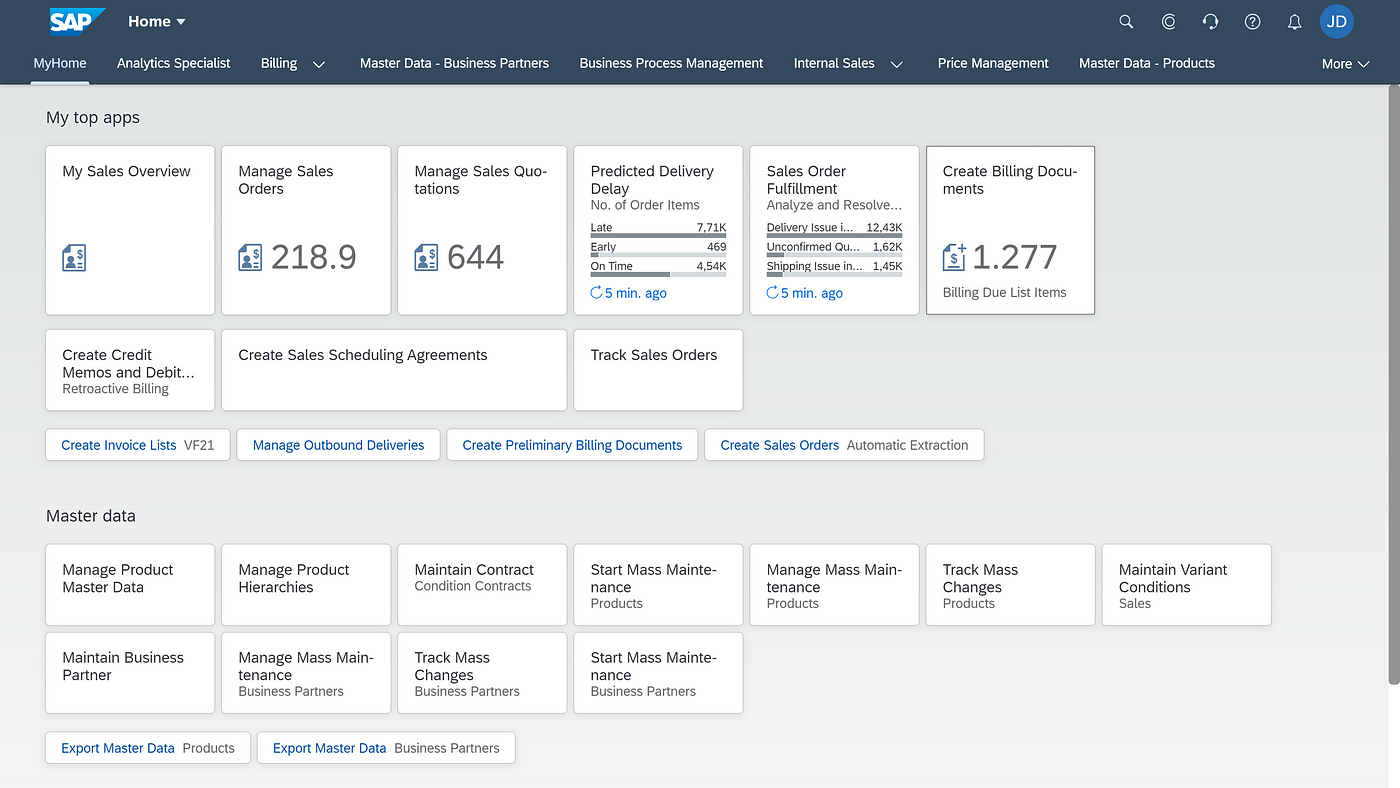Open the copilot circle icon in header
This screenshot has height=788, width=1400.
click(x=1168, y=21)
